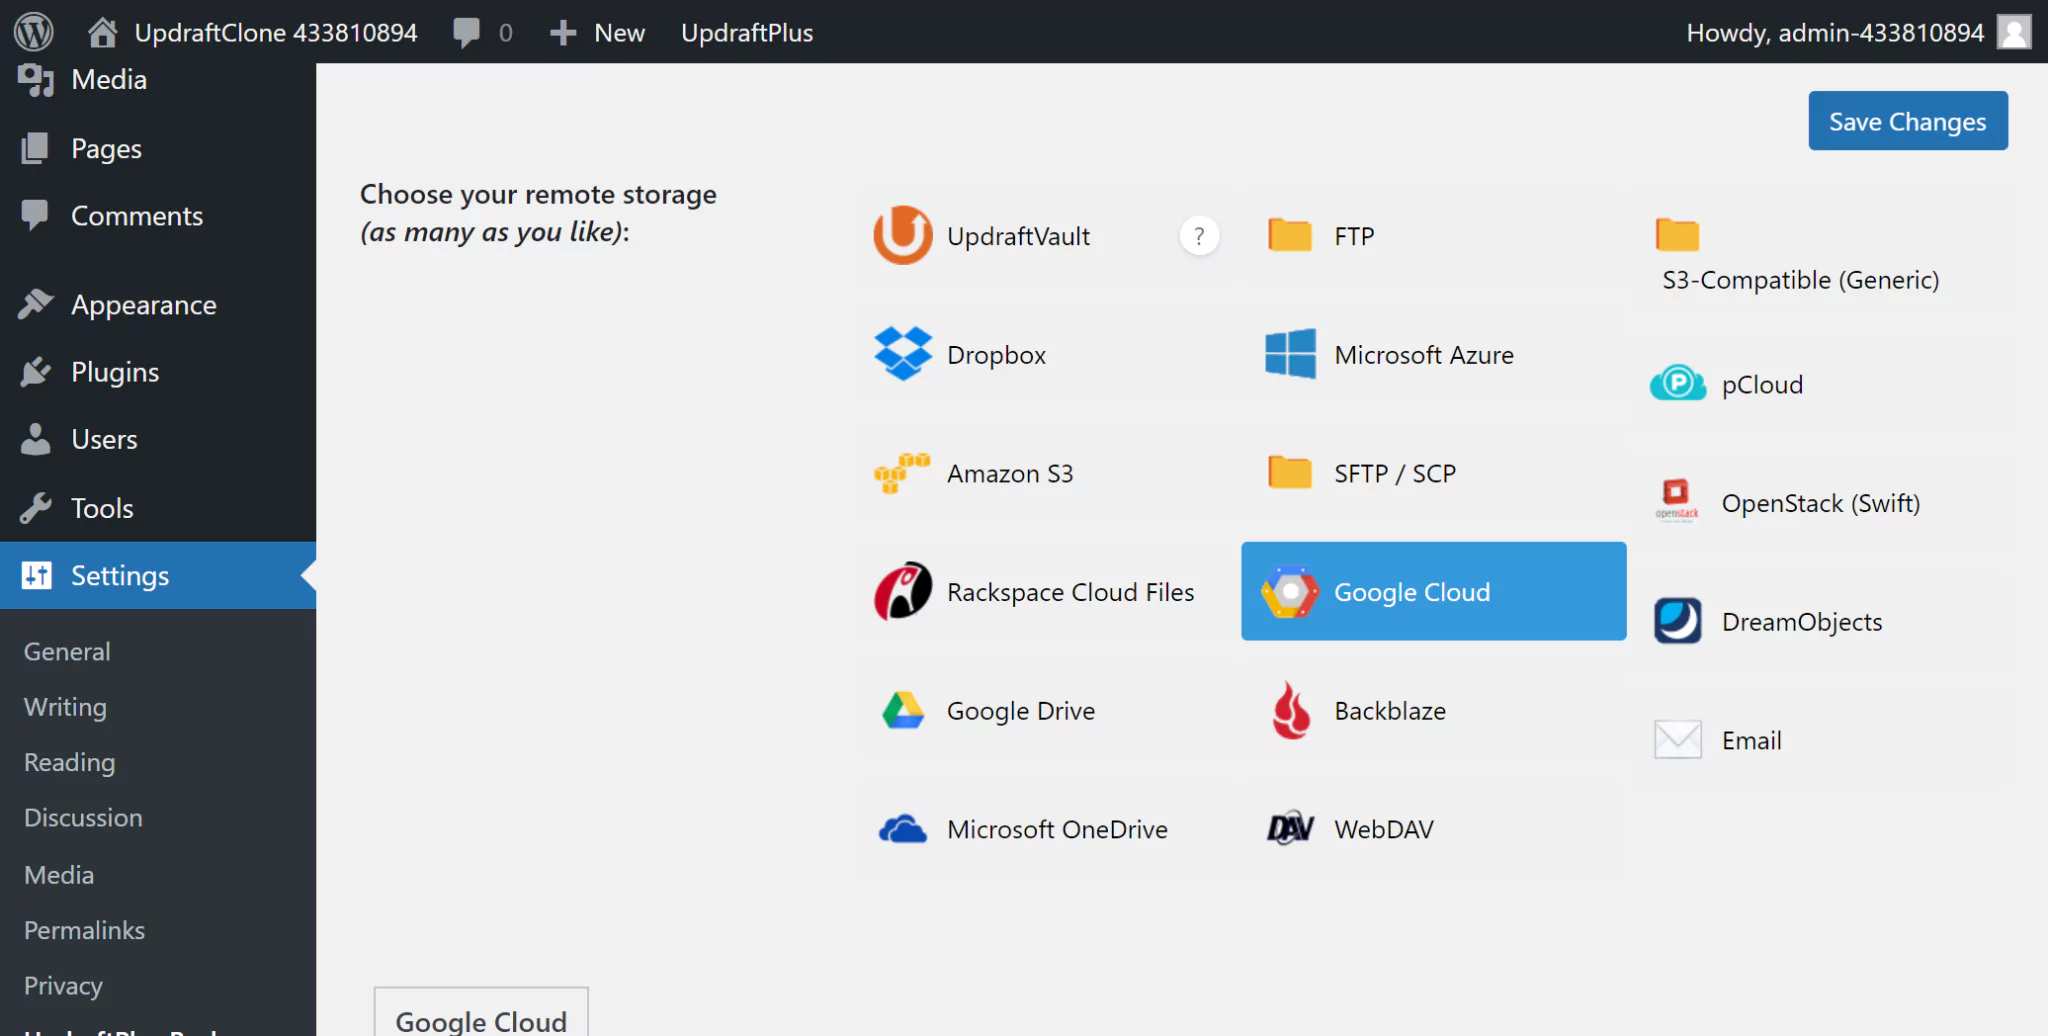Open the Howdy admin account menu

point(1834,32)
